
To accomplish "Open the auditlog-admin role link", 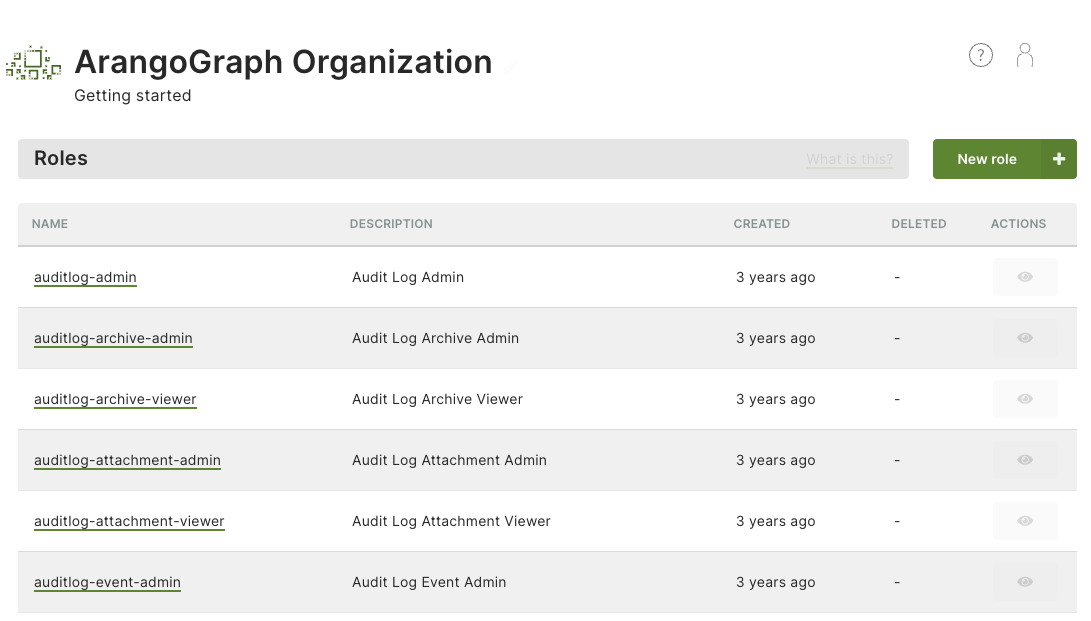I will [x=85, y=277].
